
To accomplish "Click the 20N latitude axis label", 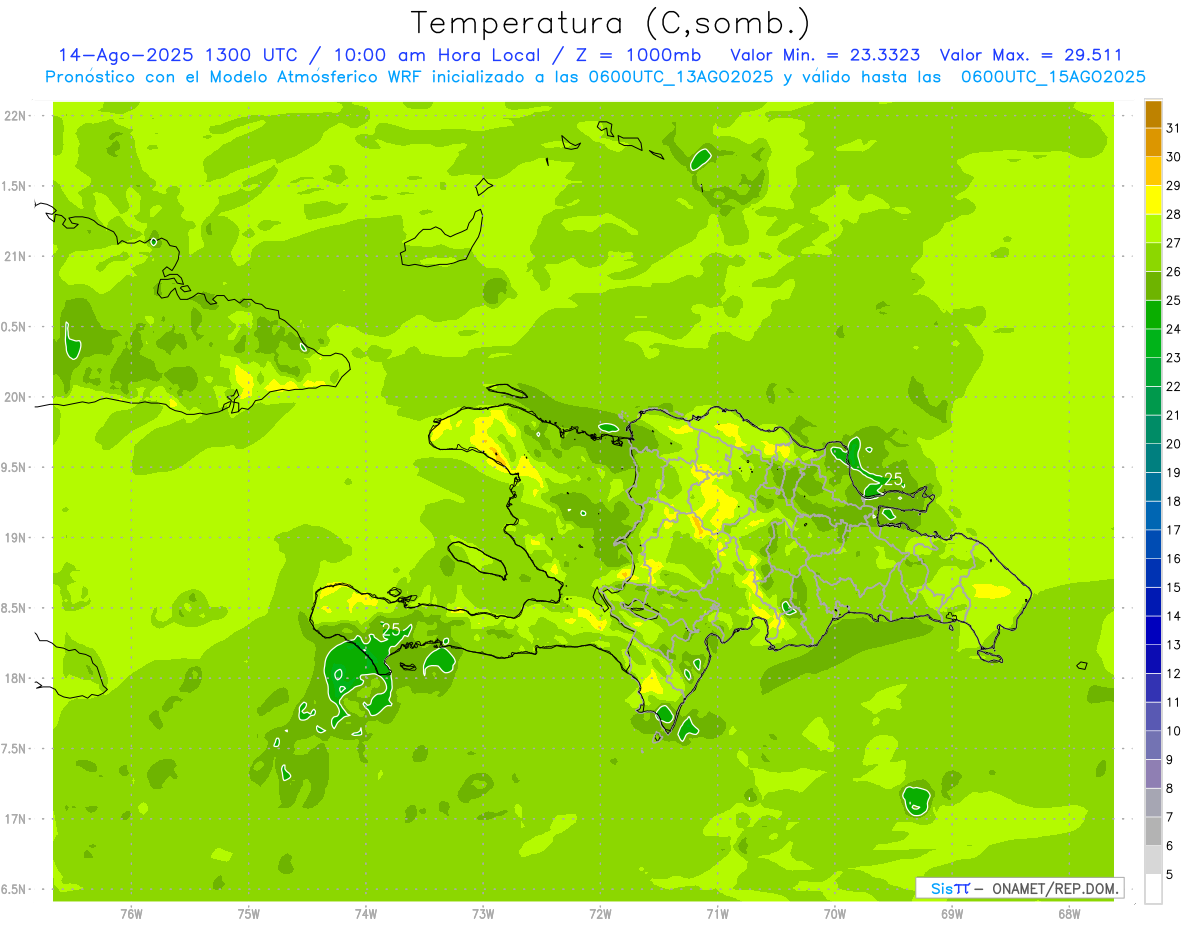I will pyautogui.click(x=16, y=397).
